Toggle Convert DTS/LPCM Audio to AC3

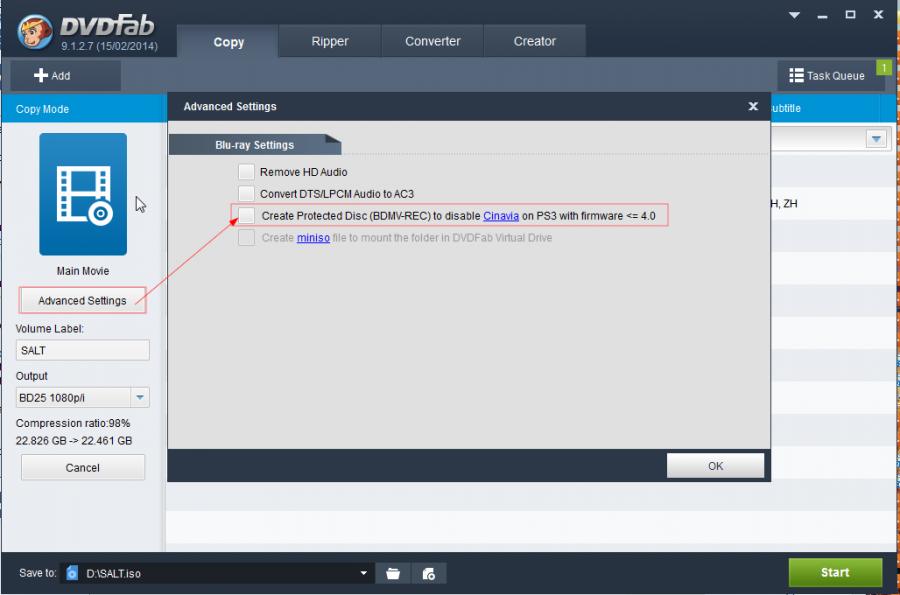pos(246,193)
